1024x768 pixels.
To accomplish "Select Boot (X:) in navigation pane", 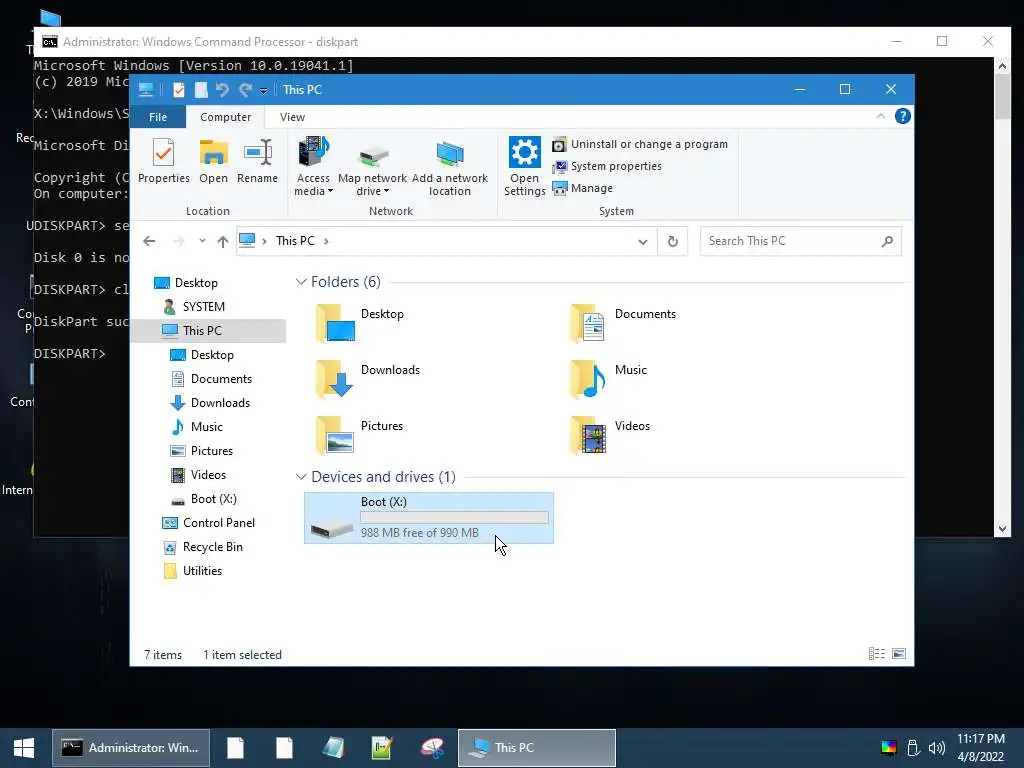I will point(214,499).
